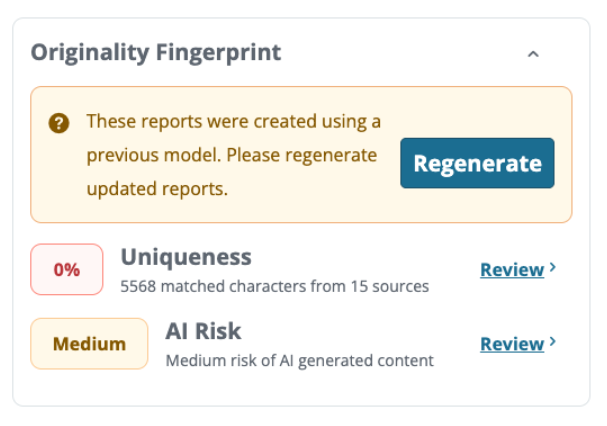Collapse the Originality Fingerprint panel
Image resolution: width=607 pixels, height=426 pixels.
[533, 54]
